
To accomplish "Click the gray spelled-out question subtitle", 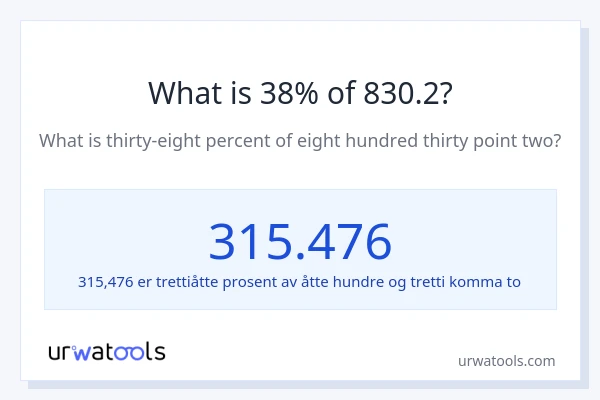I will click(300, 141).
